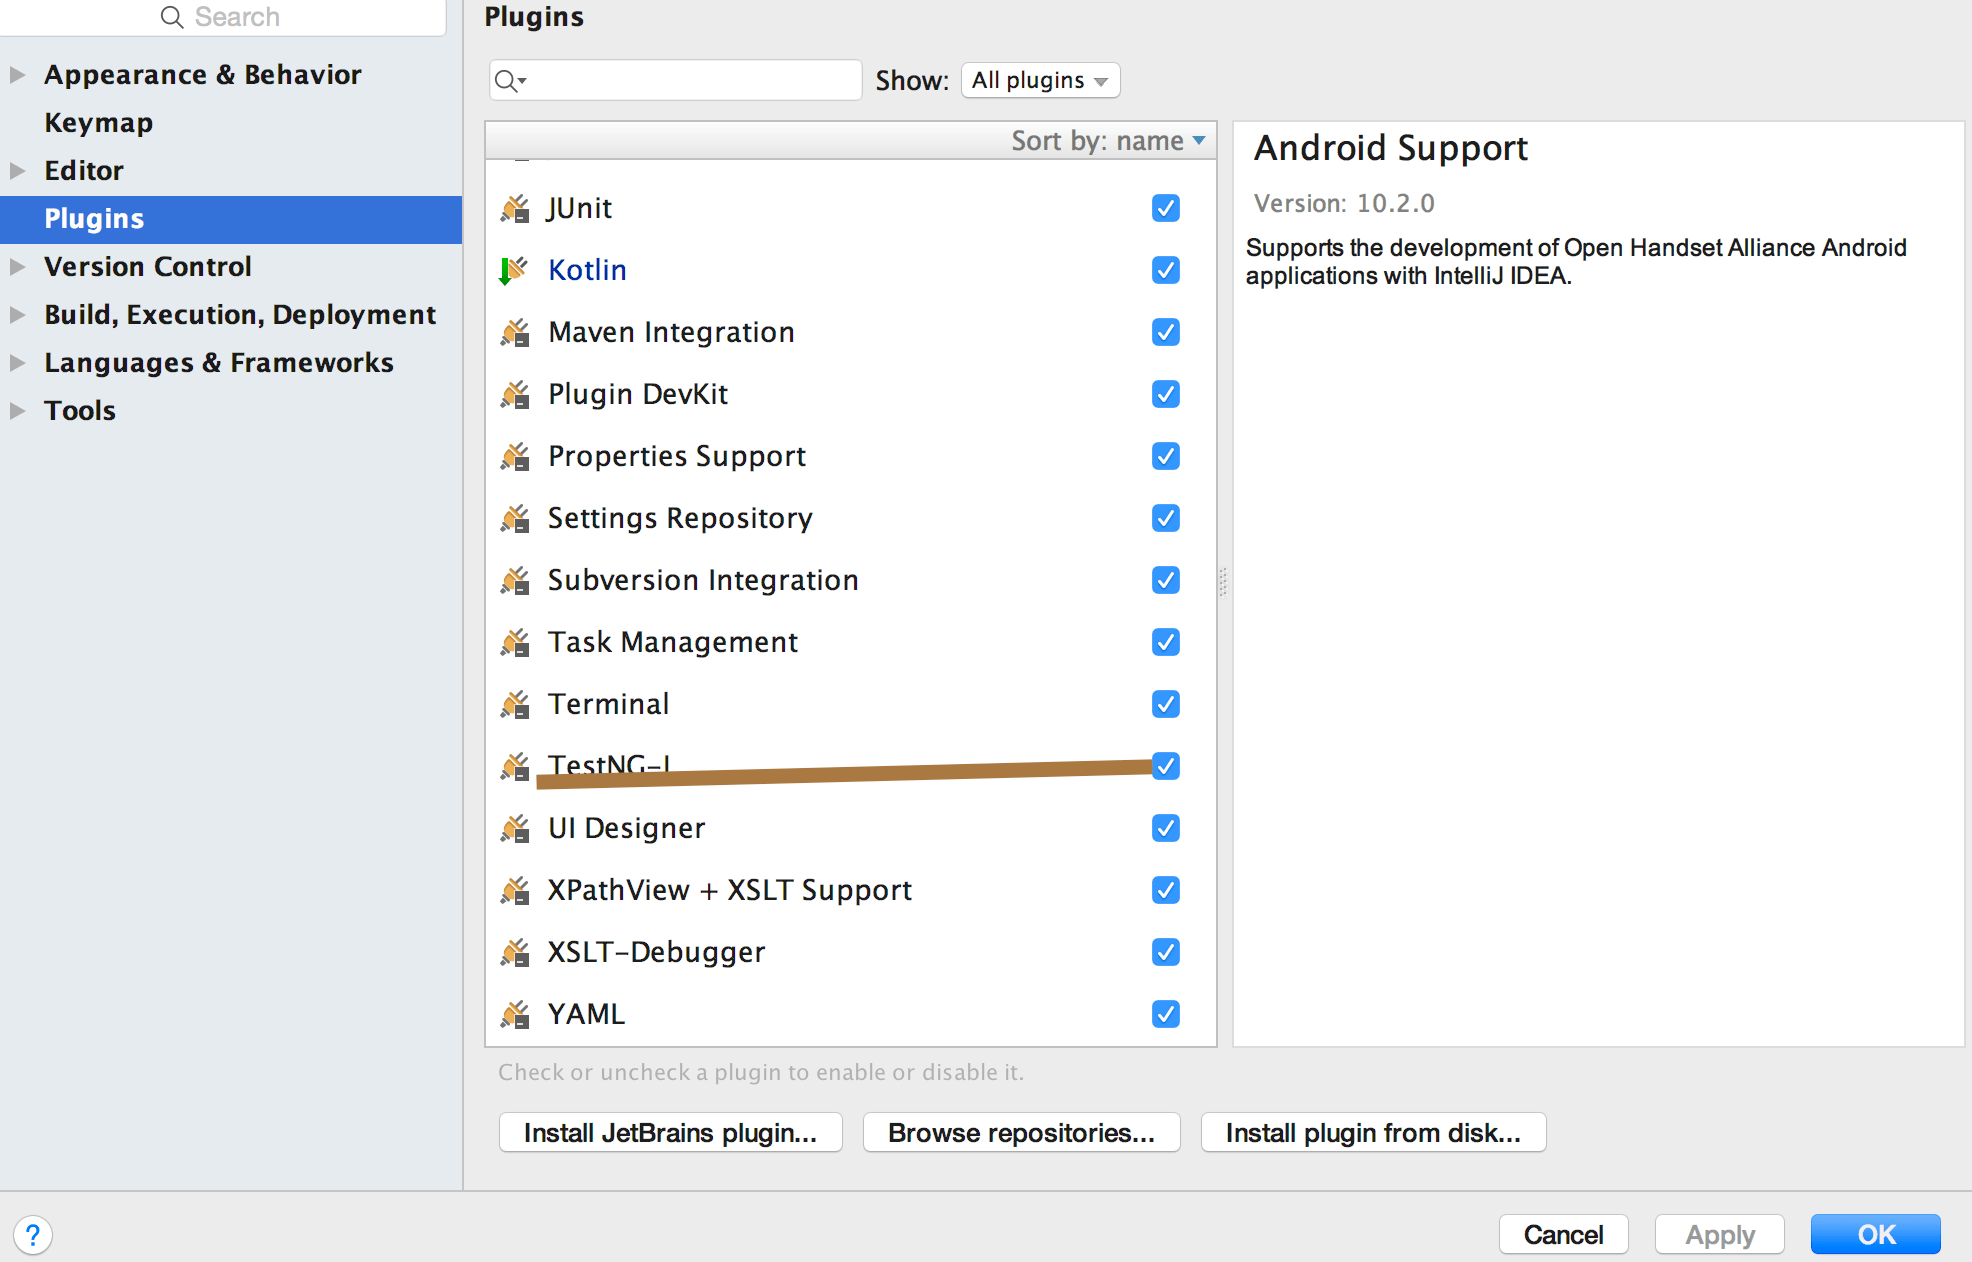Click Install JetBrains plugin button

tap(670, 1133)
